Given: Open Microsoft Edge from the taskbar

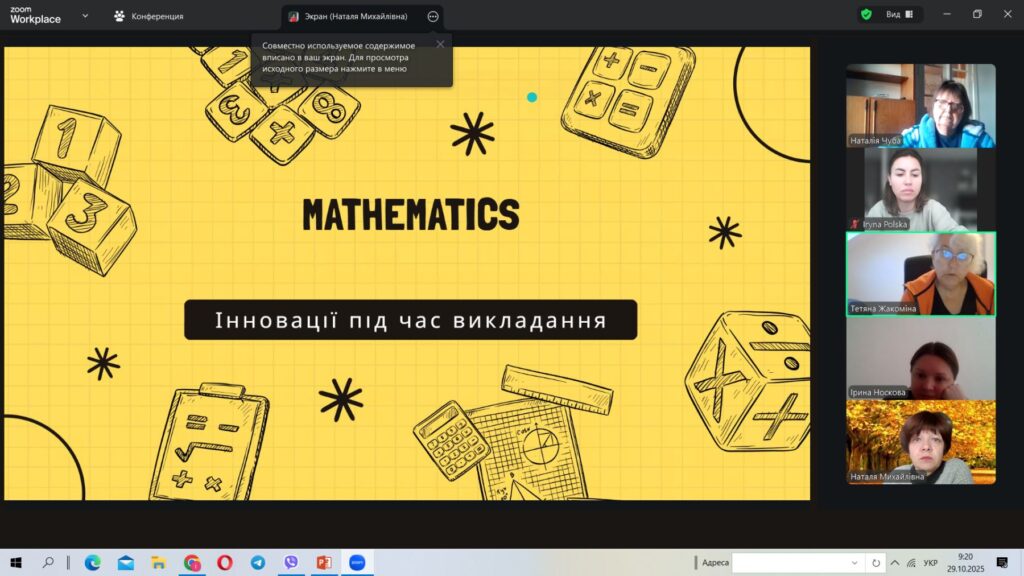Looking at the screenshot, I should coord(93,563).
